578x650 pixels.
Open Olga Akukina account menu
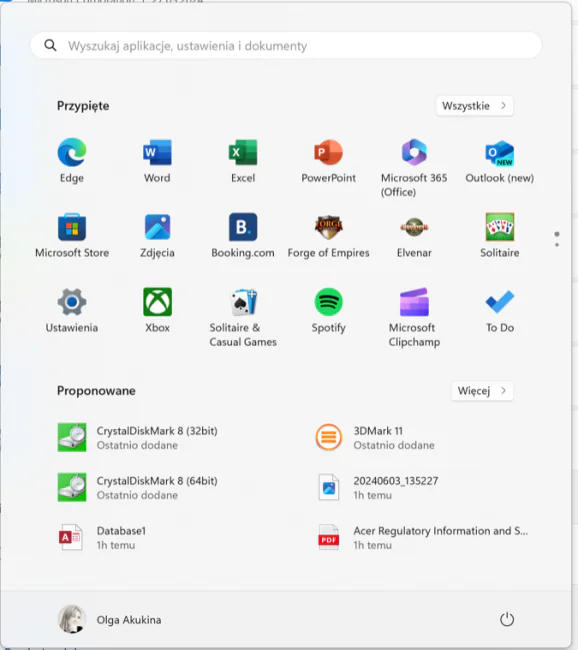click(109, 620)
